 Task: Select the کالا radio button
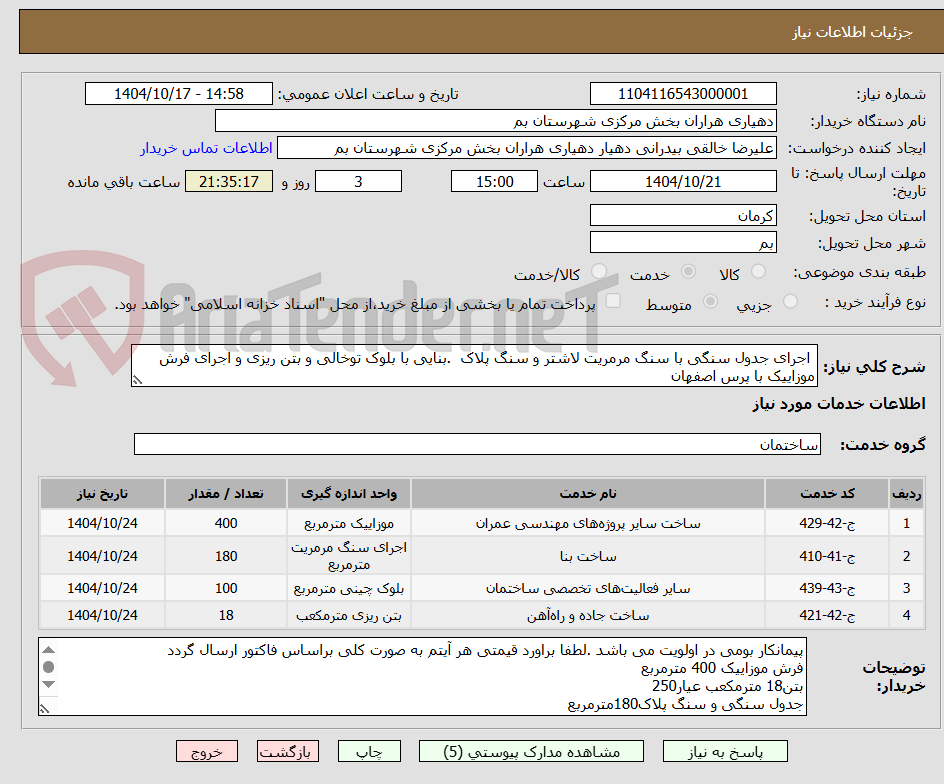coord(758,272)
